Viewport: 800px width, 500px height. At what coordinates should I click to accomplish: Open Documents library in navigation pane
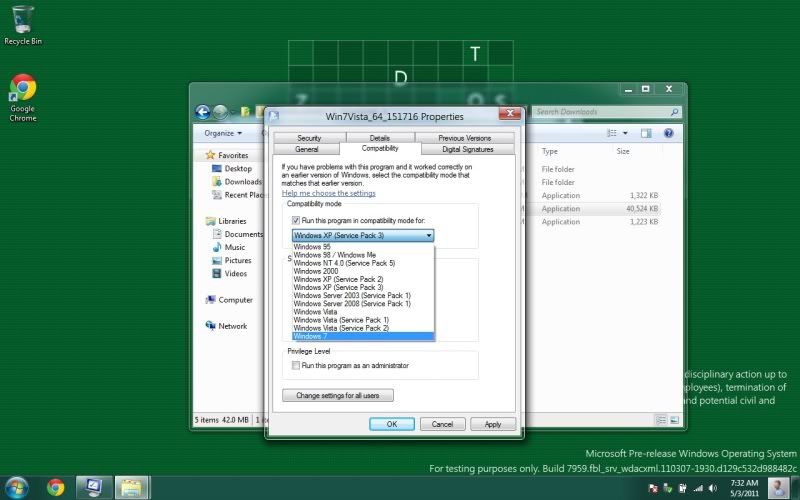[237, 234]
